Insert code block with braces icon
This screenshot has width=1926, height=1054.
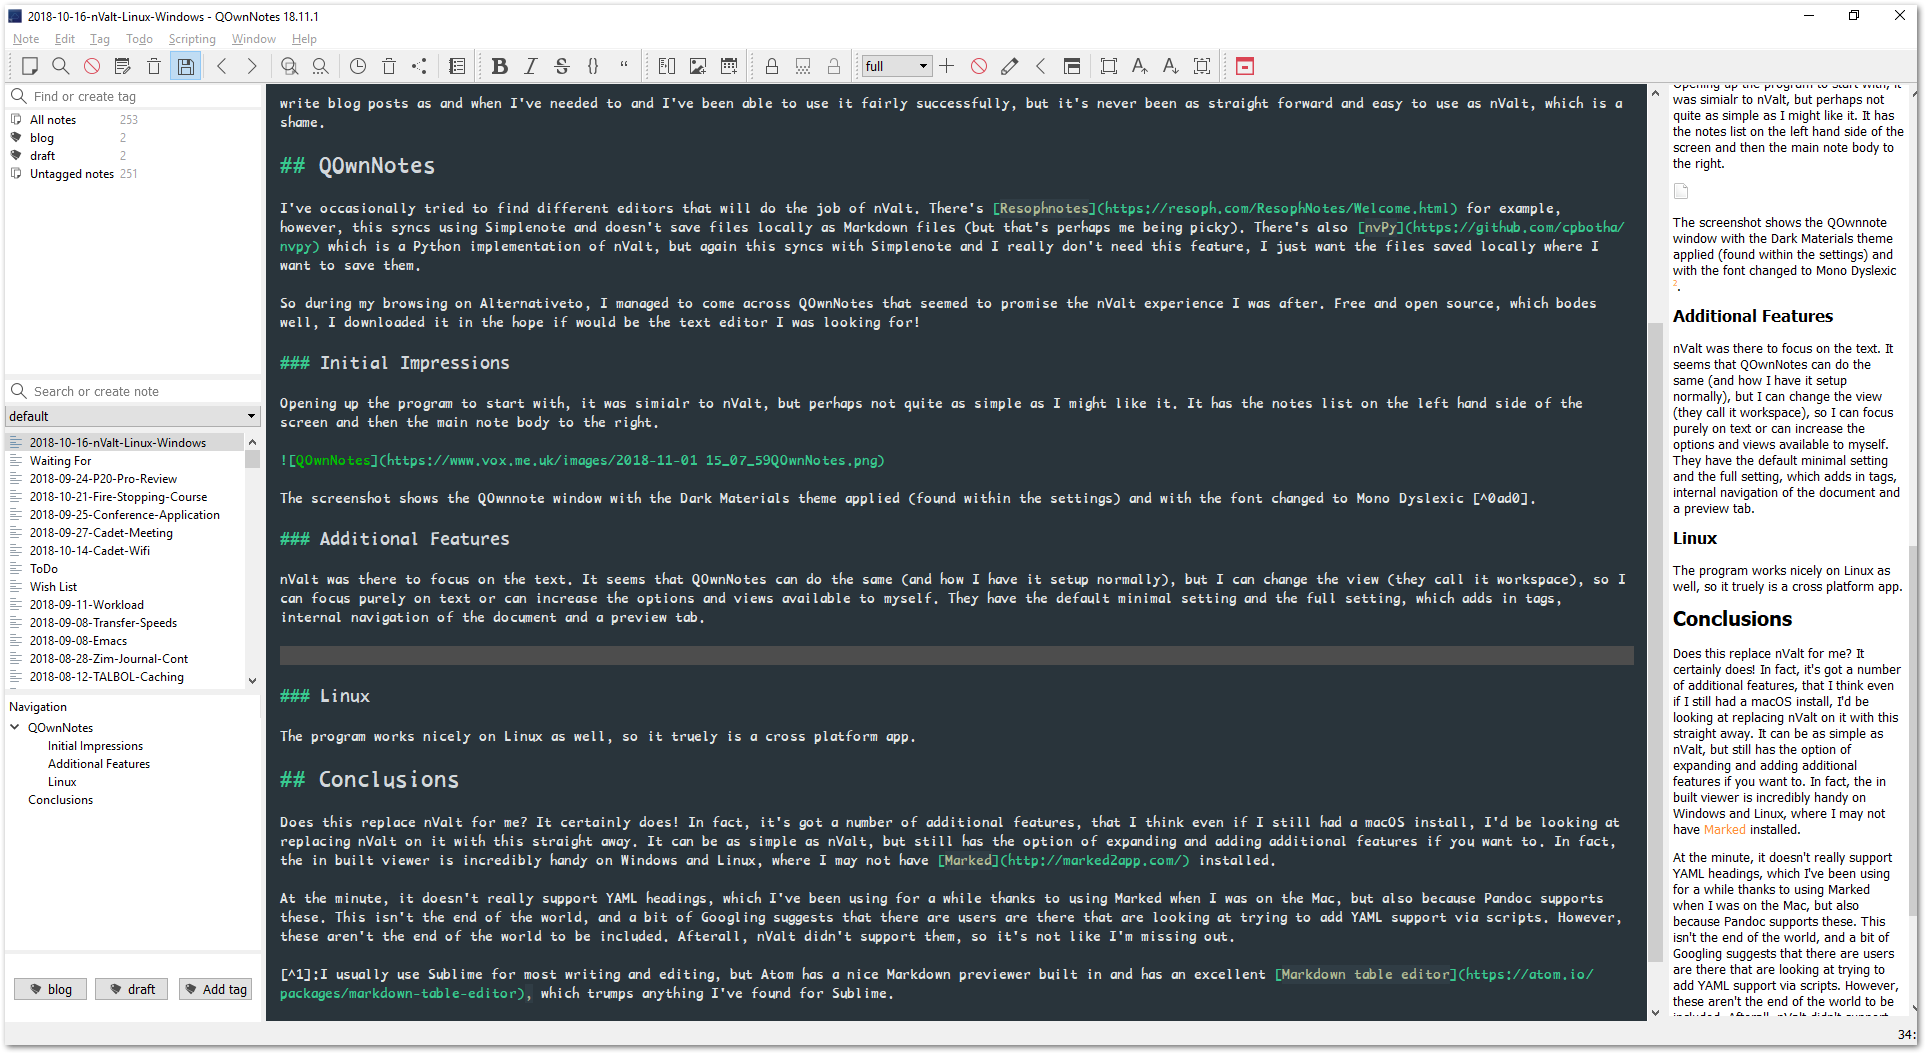tap(593, 66)
